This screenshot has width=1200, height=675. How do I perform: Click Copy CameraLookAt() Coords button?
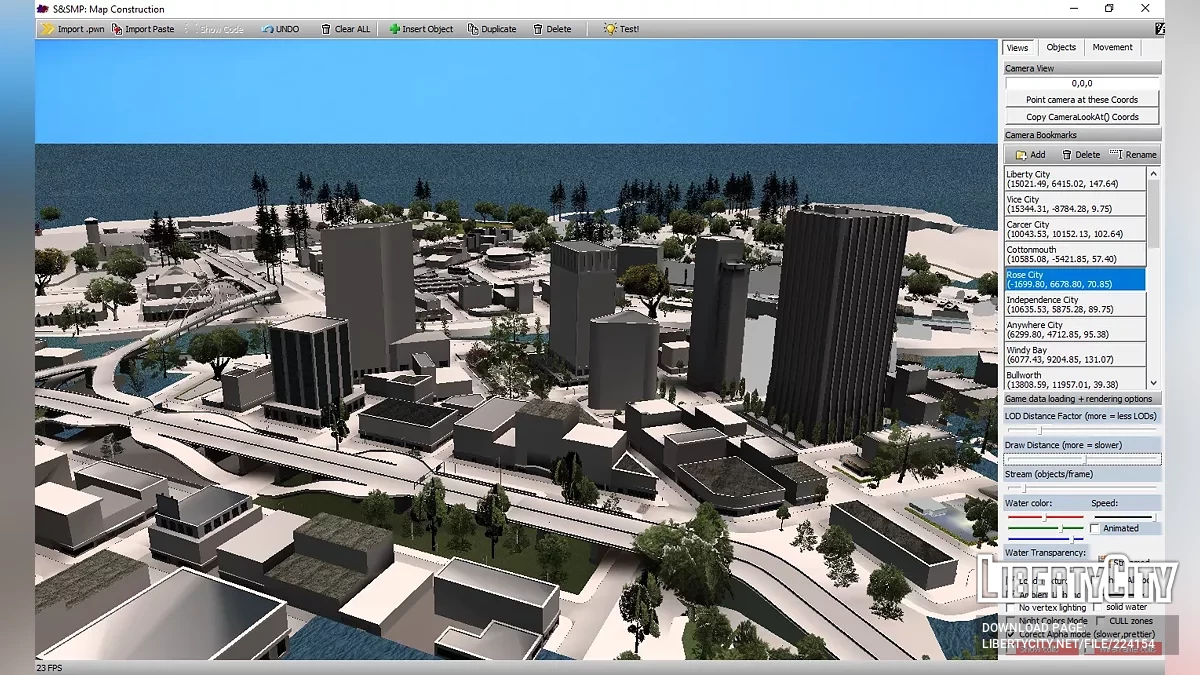[1082, 117]
